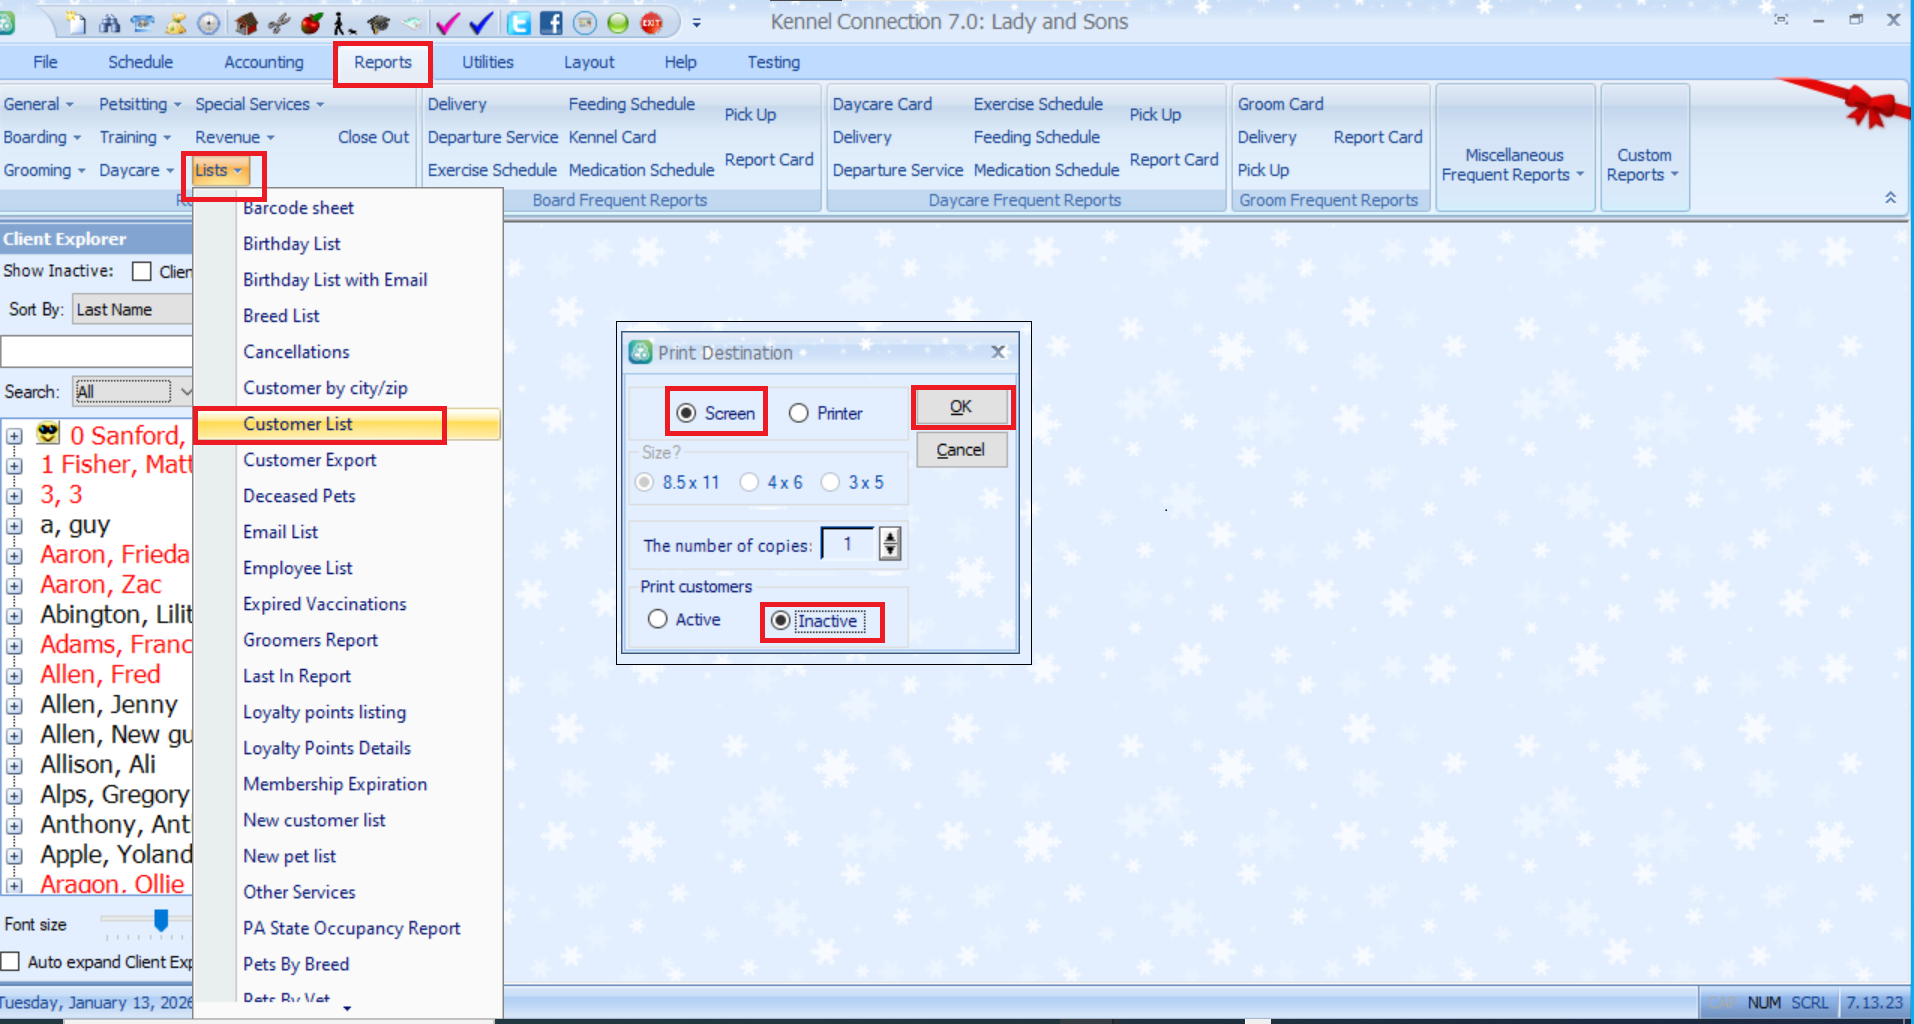
Task: Select Active under Print customers
Action: click(657, 619)
